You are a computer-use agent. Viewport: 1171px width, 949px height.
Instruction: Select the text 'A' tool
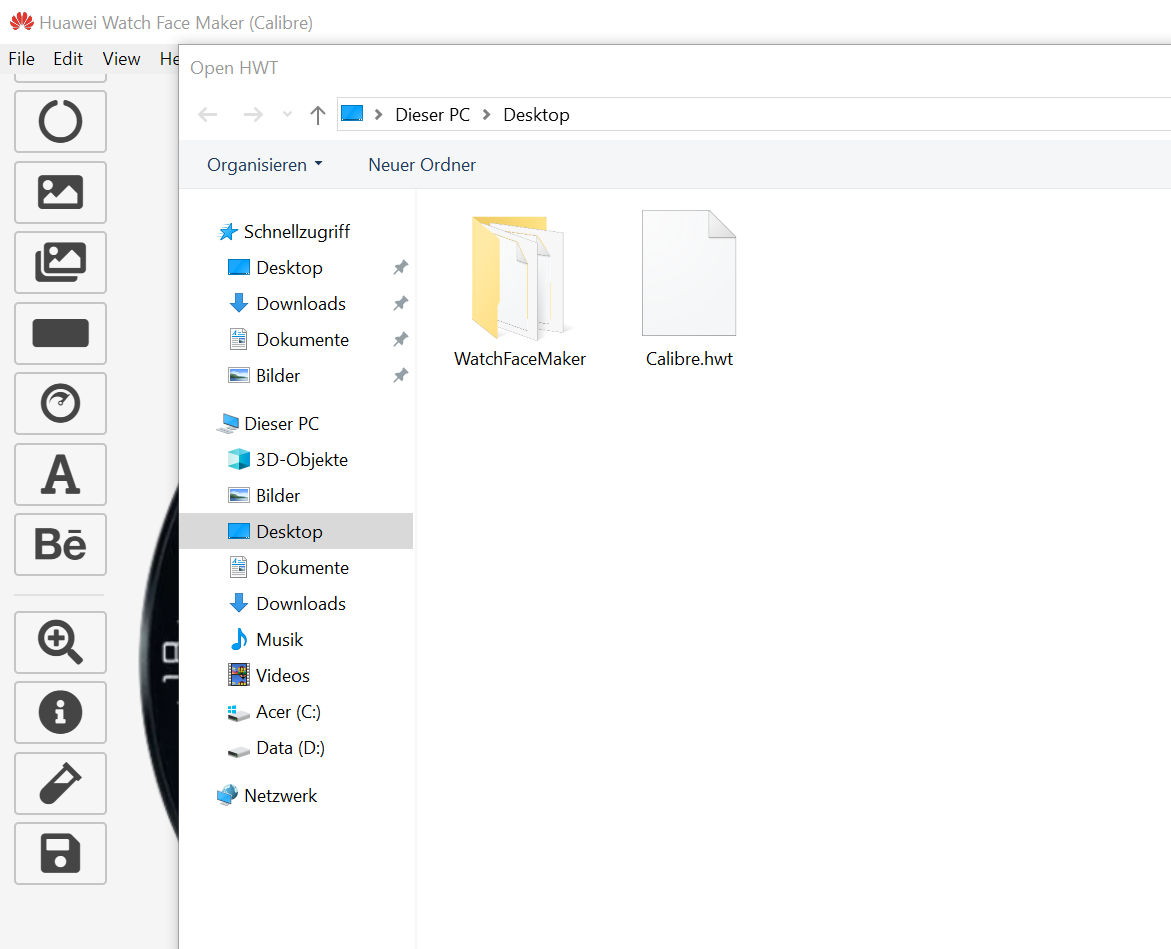click(x=60, y=474)
